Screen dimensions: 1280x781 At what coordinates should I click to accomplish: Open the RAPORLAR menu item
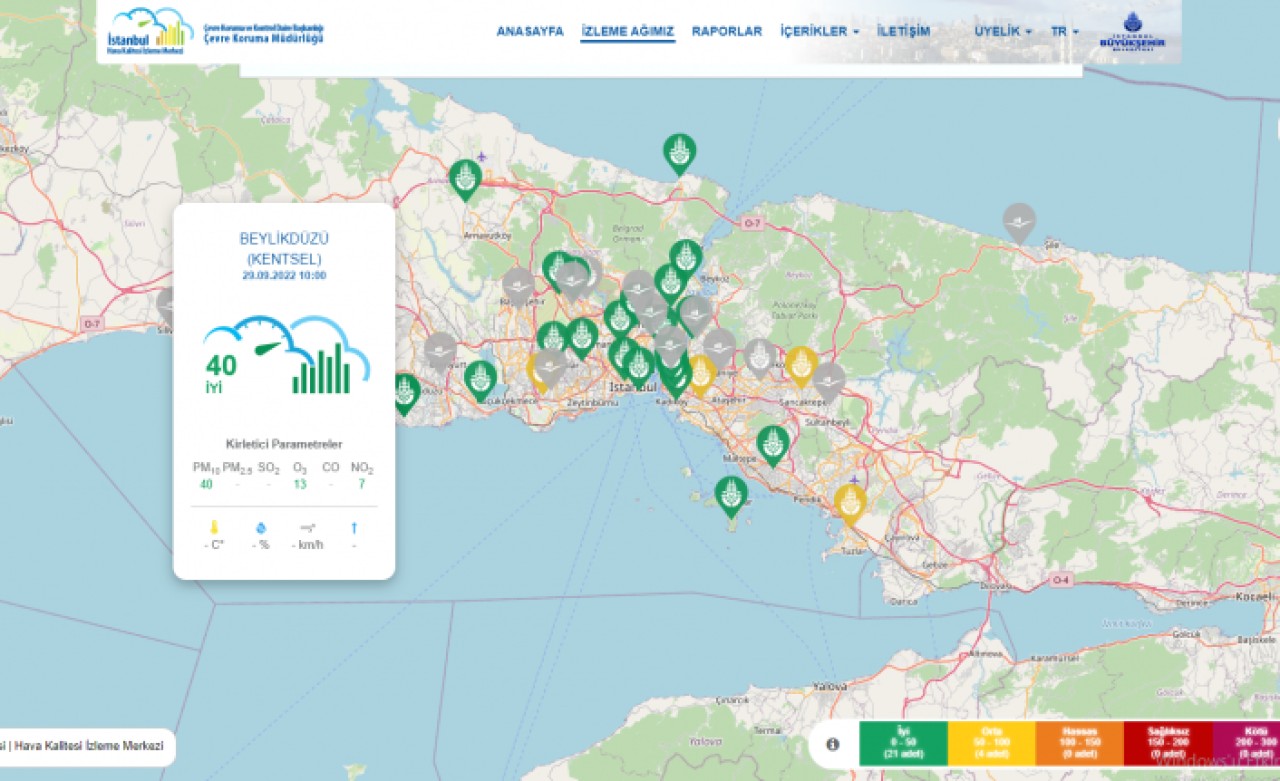[727, 31]
